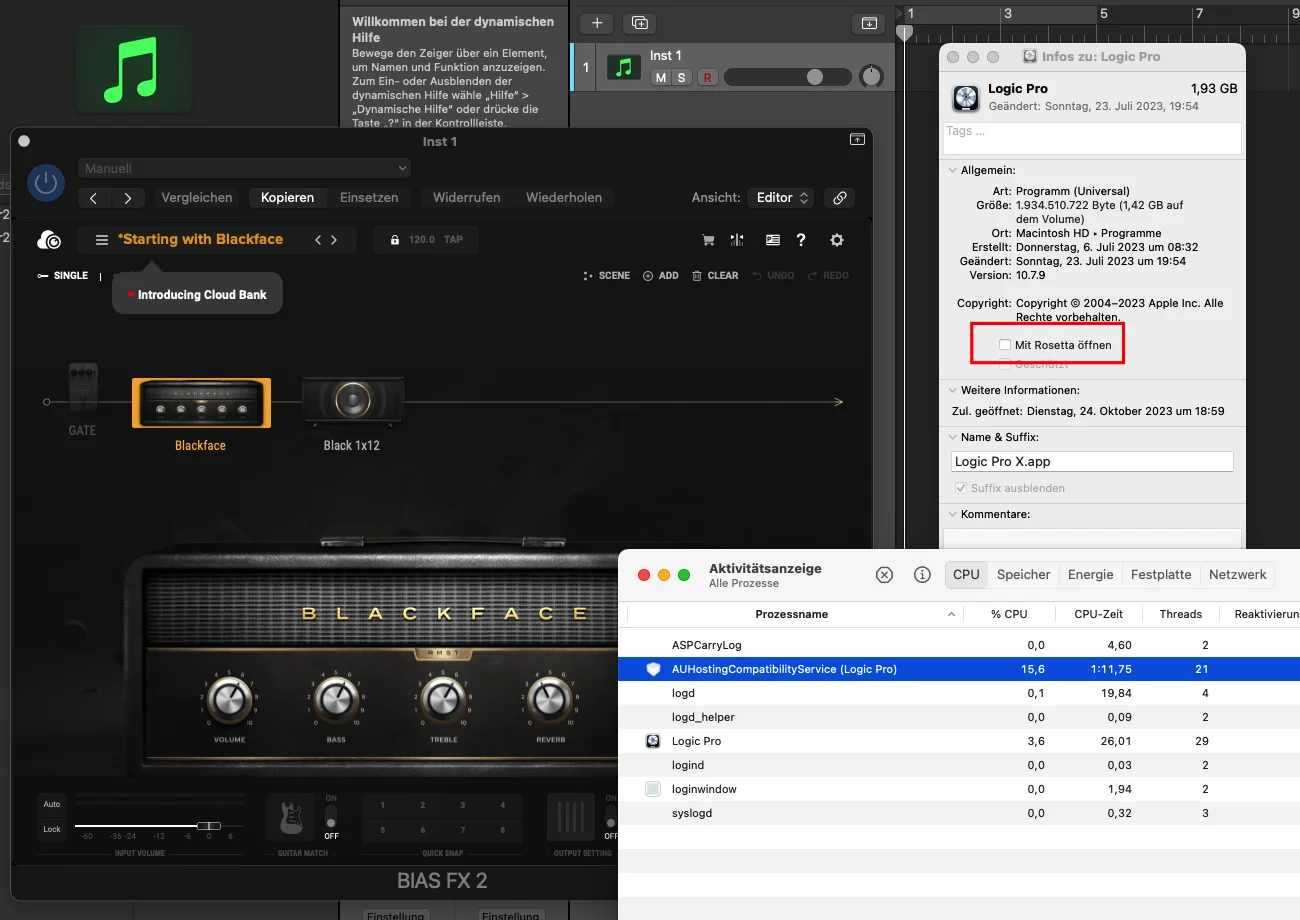Show process info icon in Aktivitätsanzeige
Image resolution: width=1300 pixels, height=920 pixels.
tap(923, 575)
